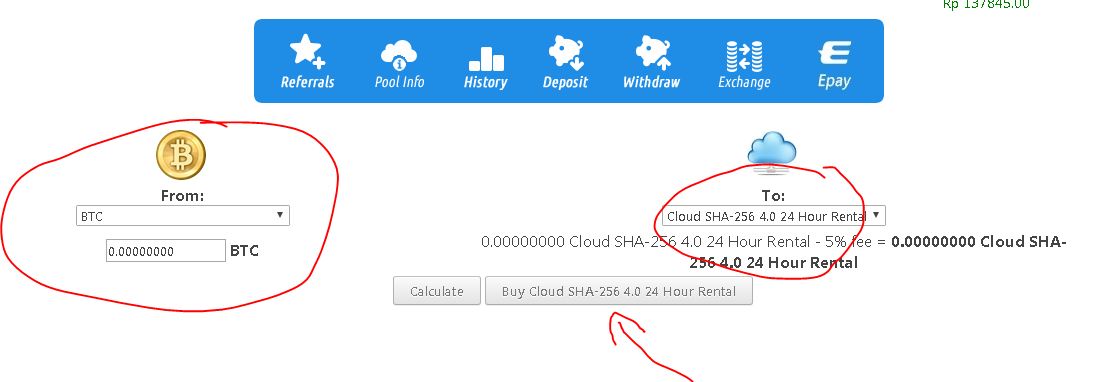1096x382 pixels.
Task: Click the Rp 137845.00 balance text
Action: [x=986, y=4]
